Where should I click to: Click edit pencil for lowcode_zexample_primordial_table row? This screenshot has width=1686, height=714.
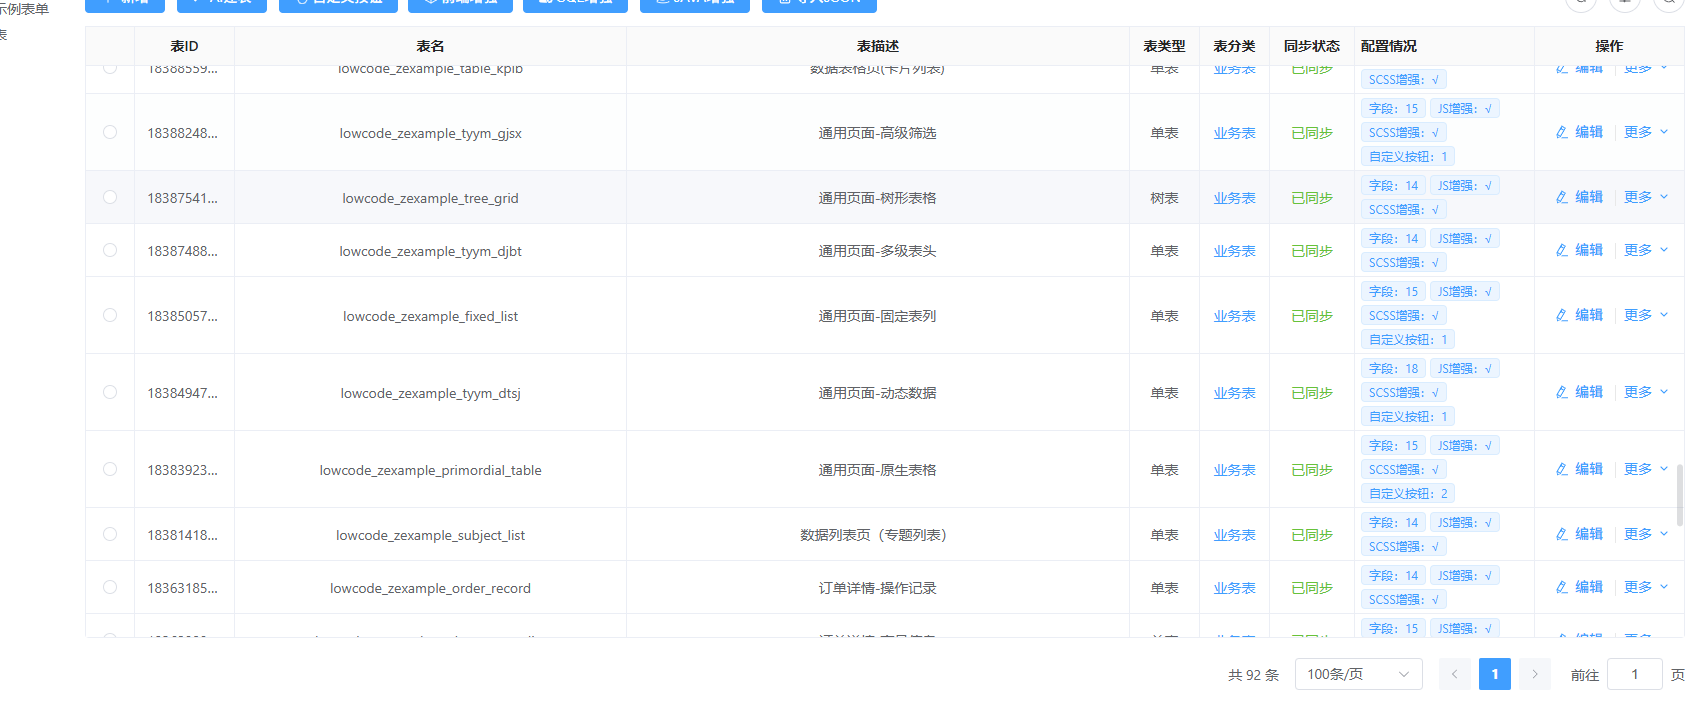[1562, 469]
